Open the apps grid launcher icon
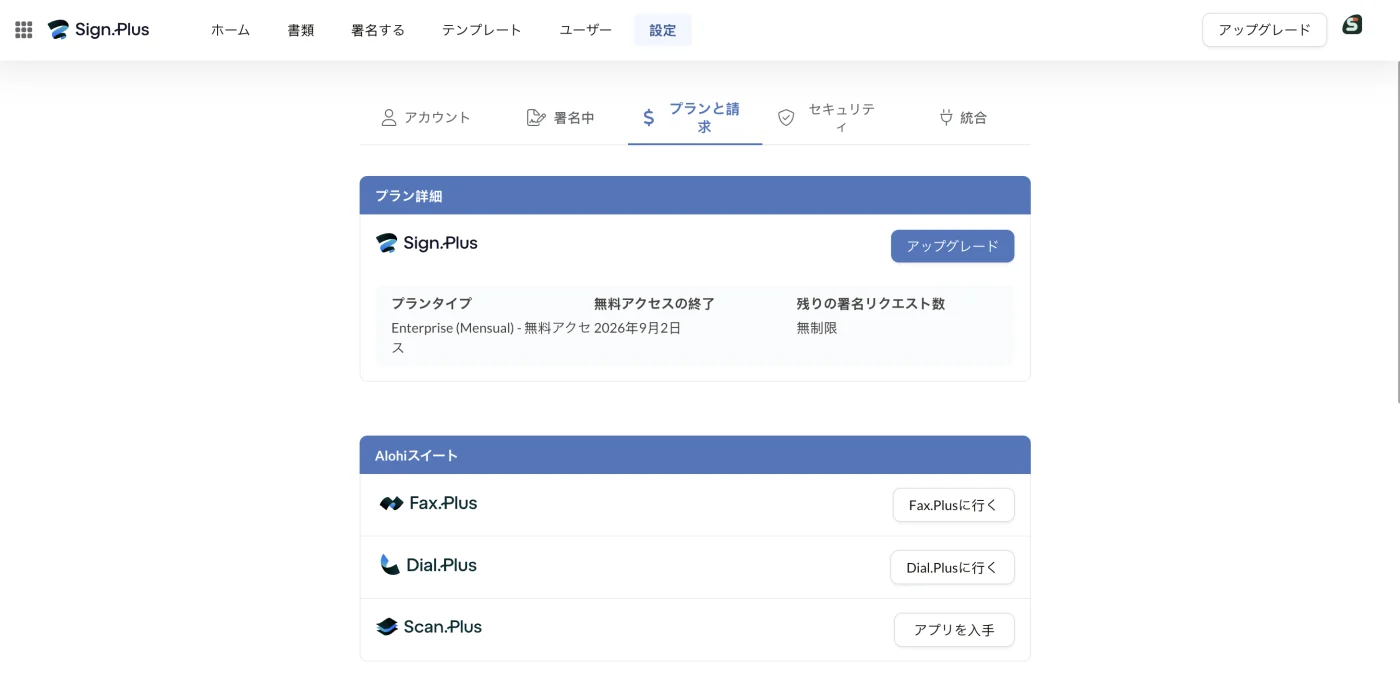 coord(24,30)
